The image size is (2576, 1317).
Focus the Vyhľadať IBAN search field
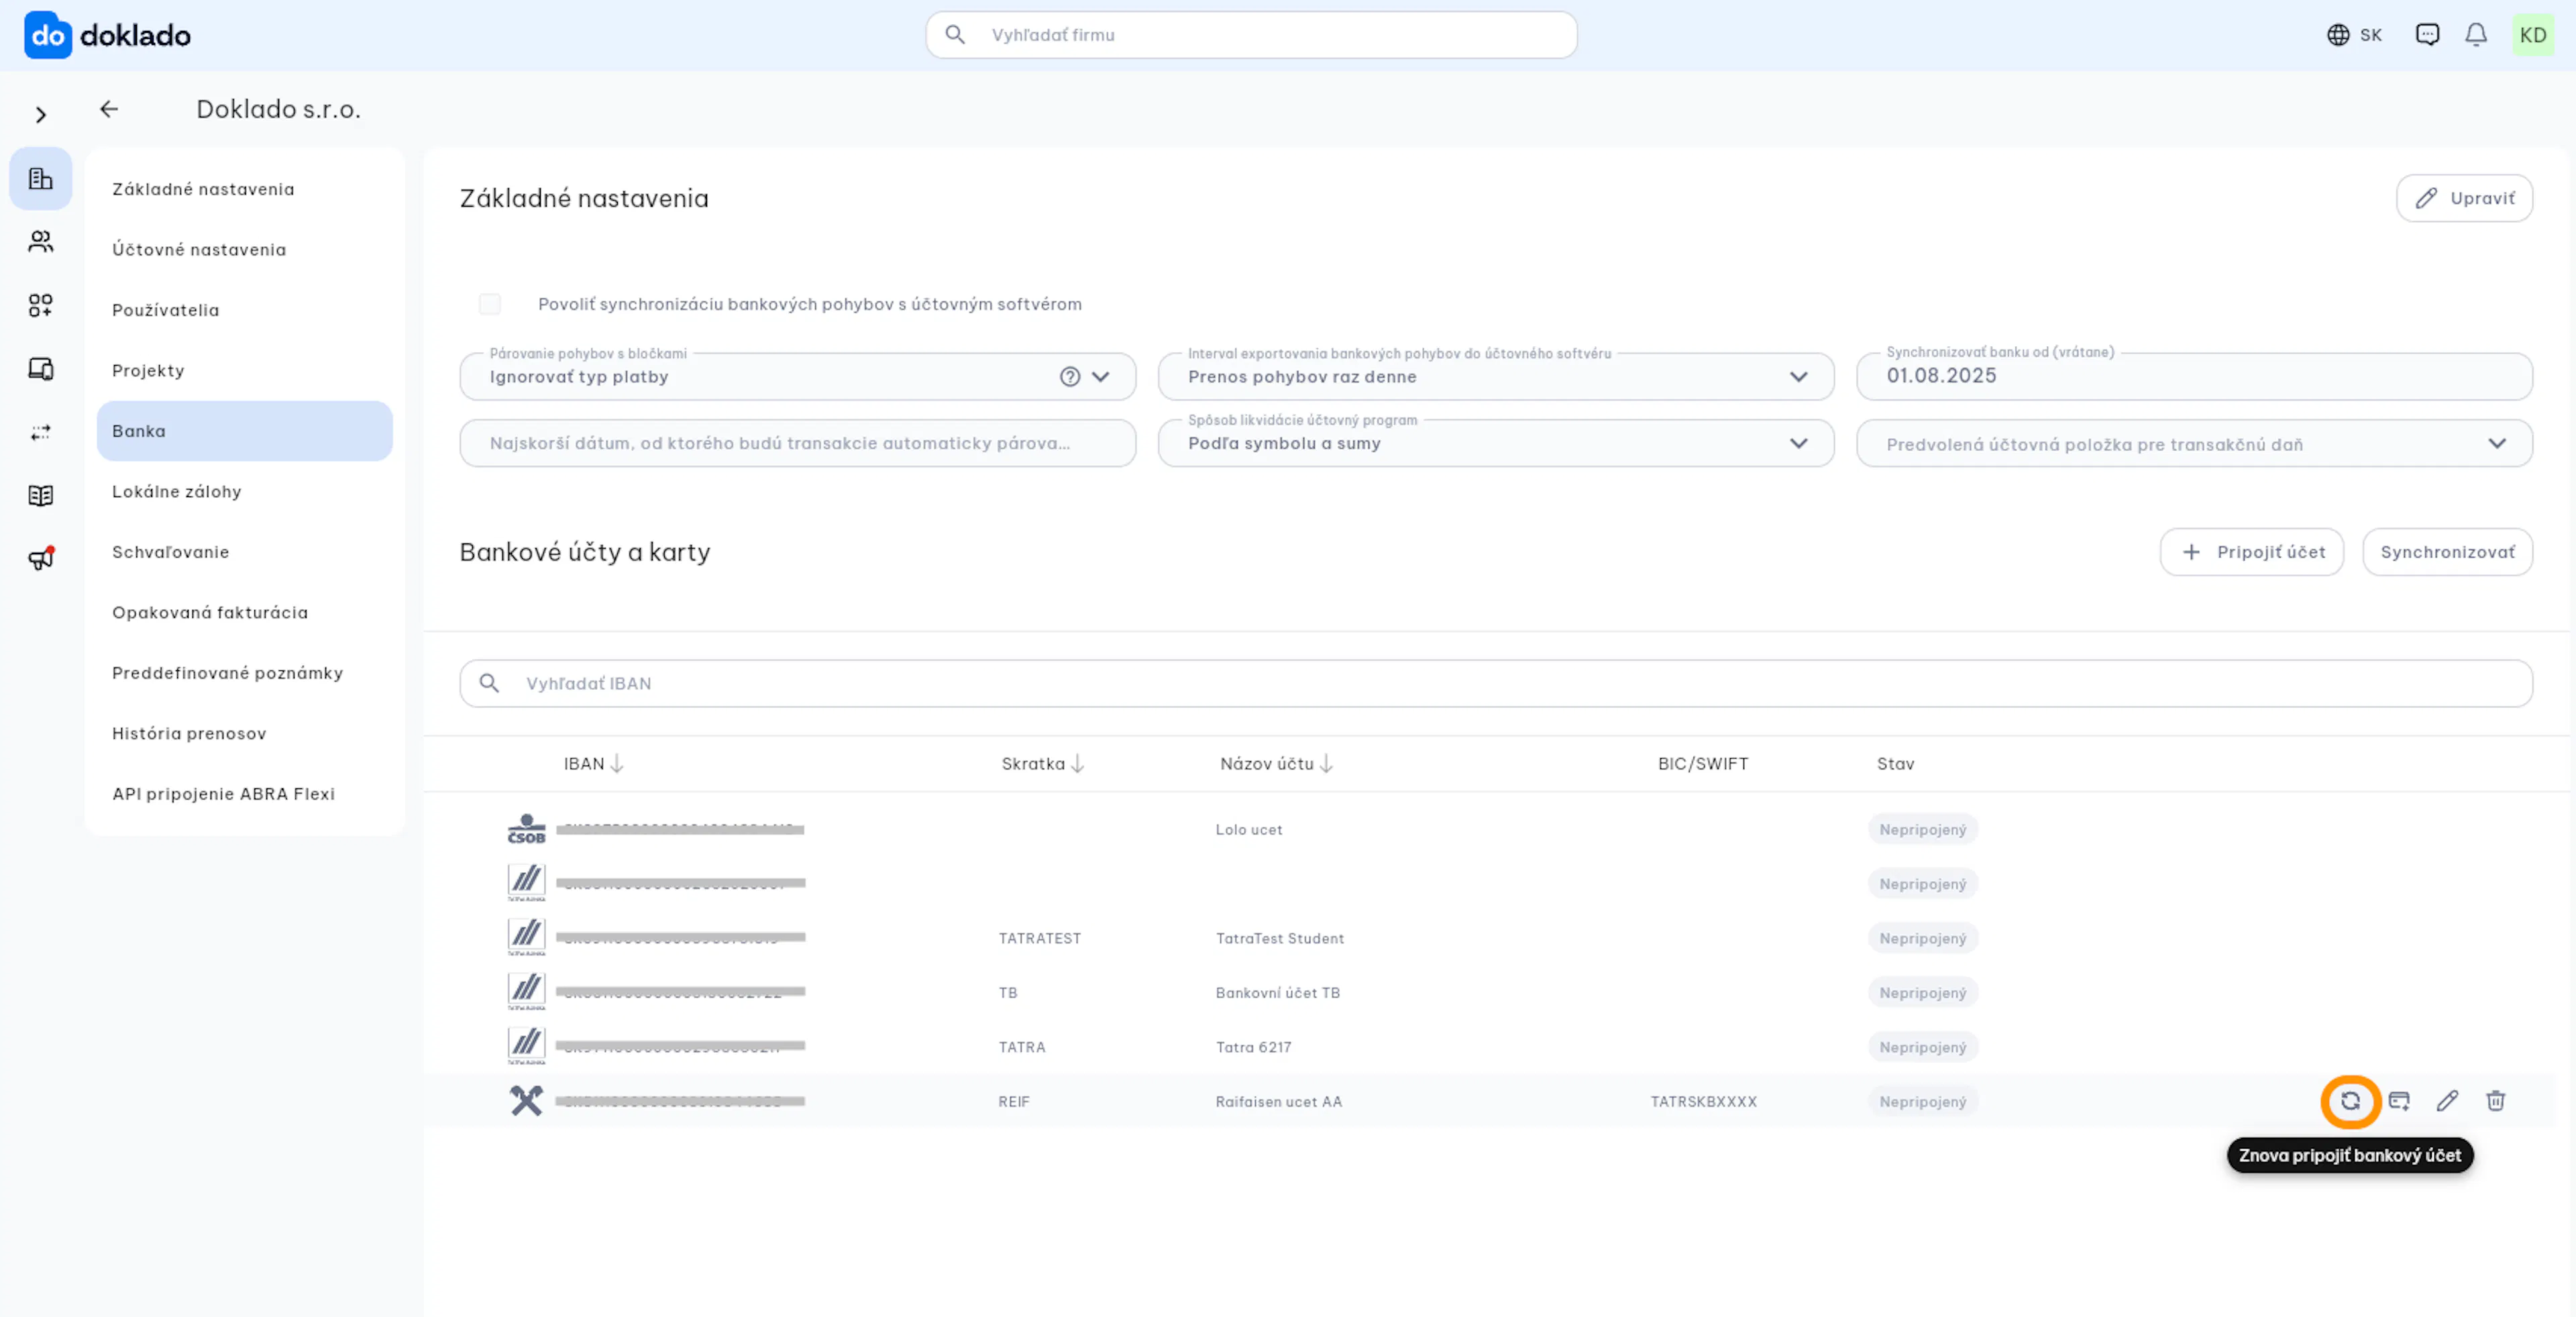point(1496,683)
